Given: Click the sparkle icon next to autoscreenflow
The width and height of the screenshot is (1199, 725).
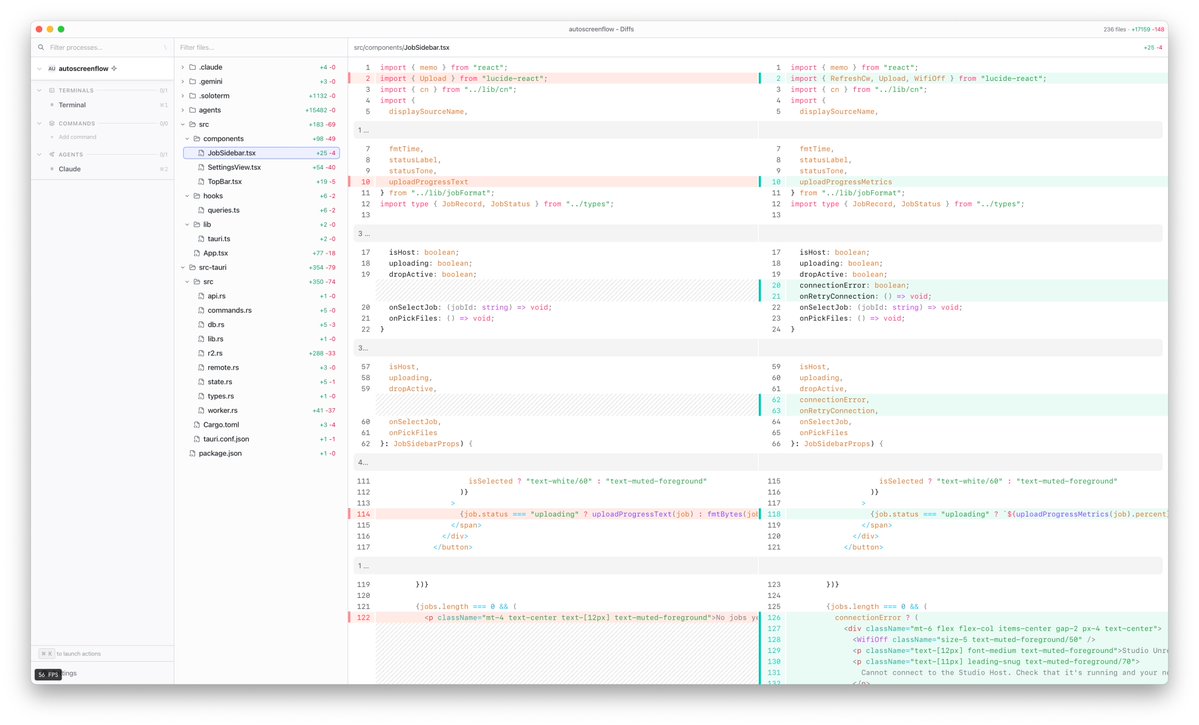Looking at the screenshot, I should click(x=114, y=69).
